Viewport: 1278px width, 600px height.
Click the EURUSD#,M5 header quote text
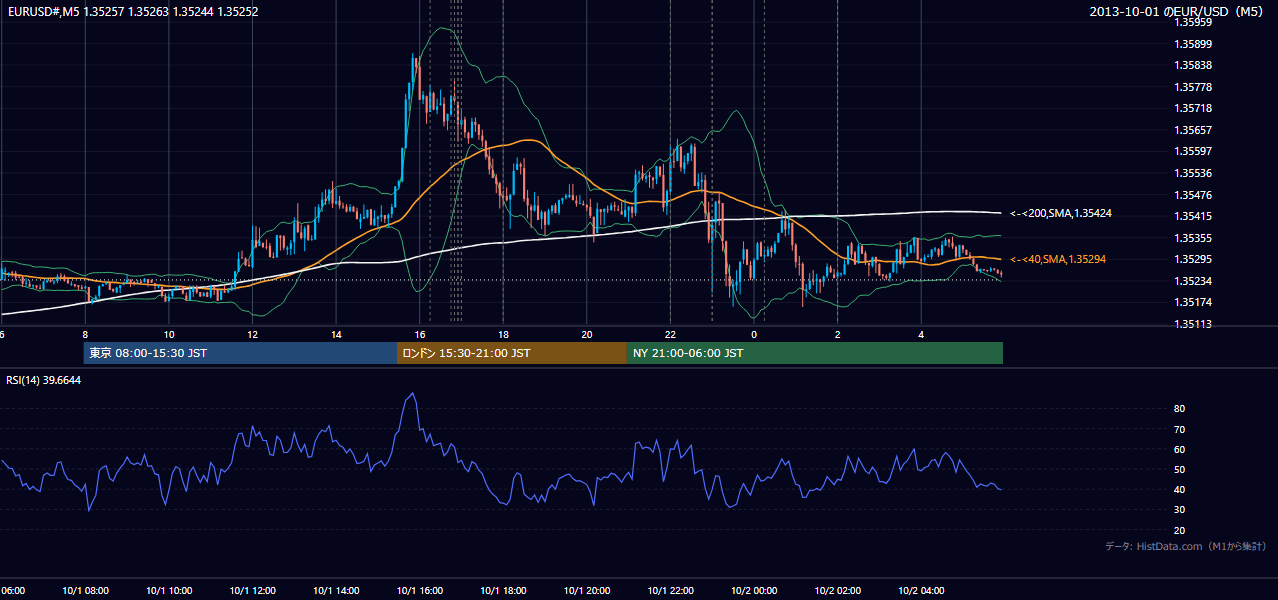click(x=132, y=12)
